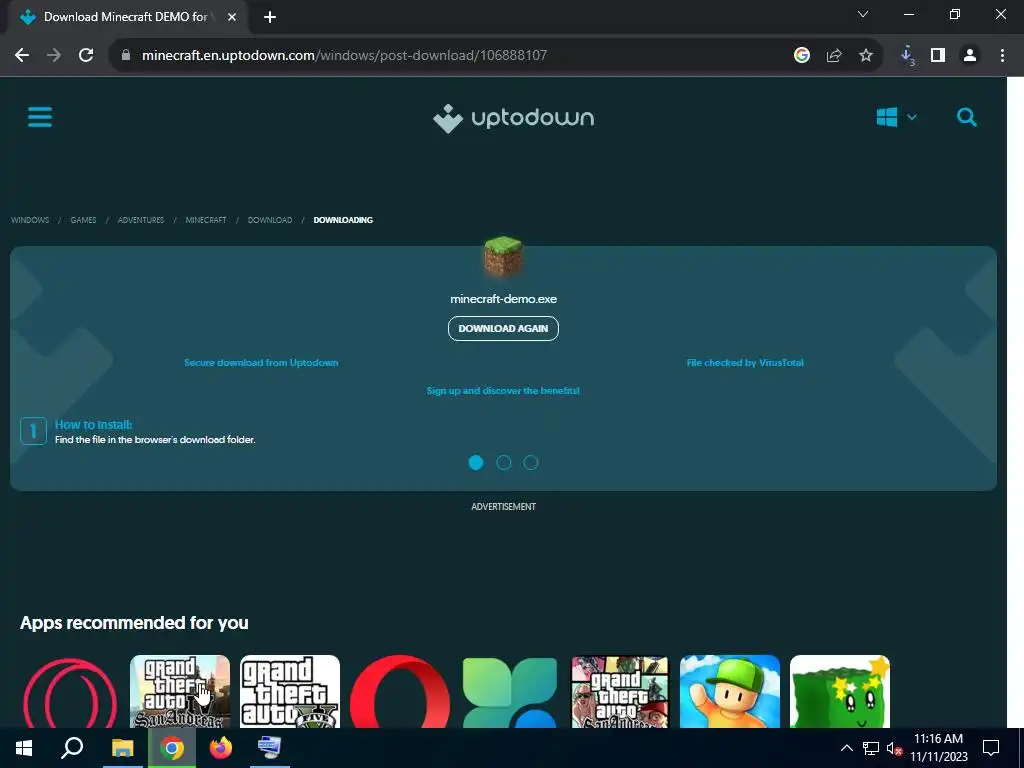Open Chrome profile icon
This screenshot has height=768, width=1024.
(970, 56)
